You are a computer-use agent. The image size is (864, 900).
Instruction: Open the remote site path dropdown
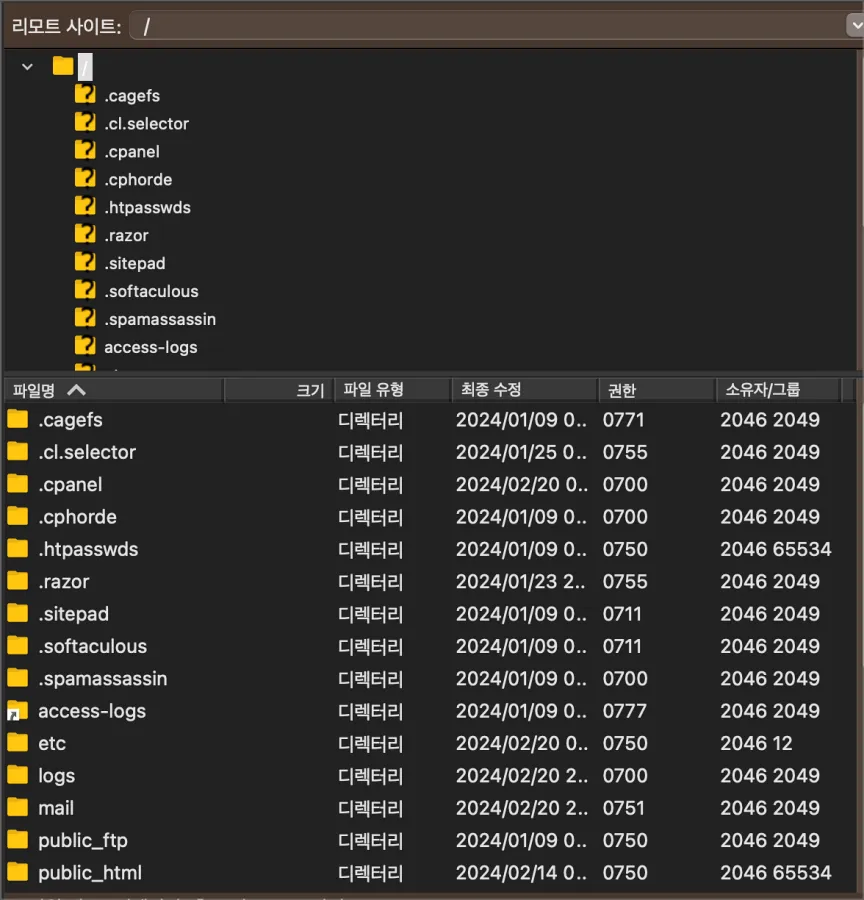pyautogui.click(x=851, y=26)
